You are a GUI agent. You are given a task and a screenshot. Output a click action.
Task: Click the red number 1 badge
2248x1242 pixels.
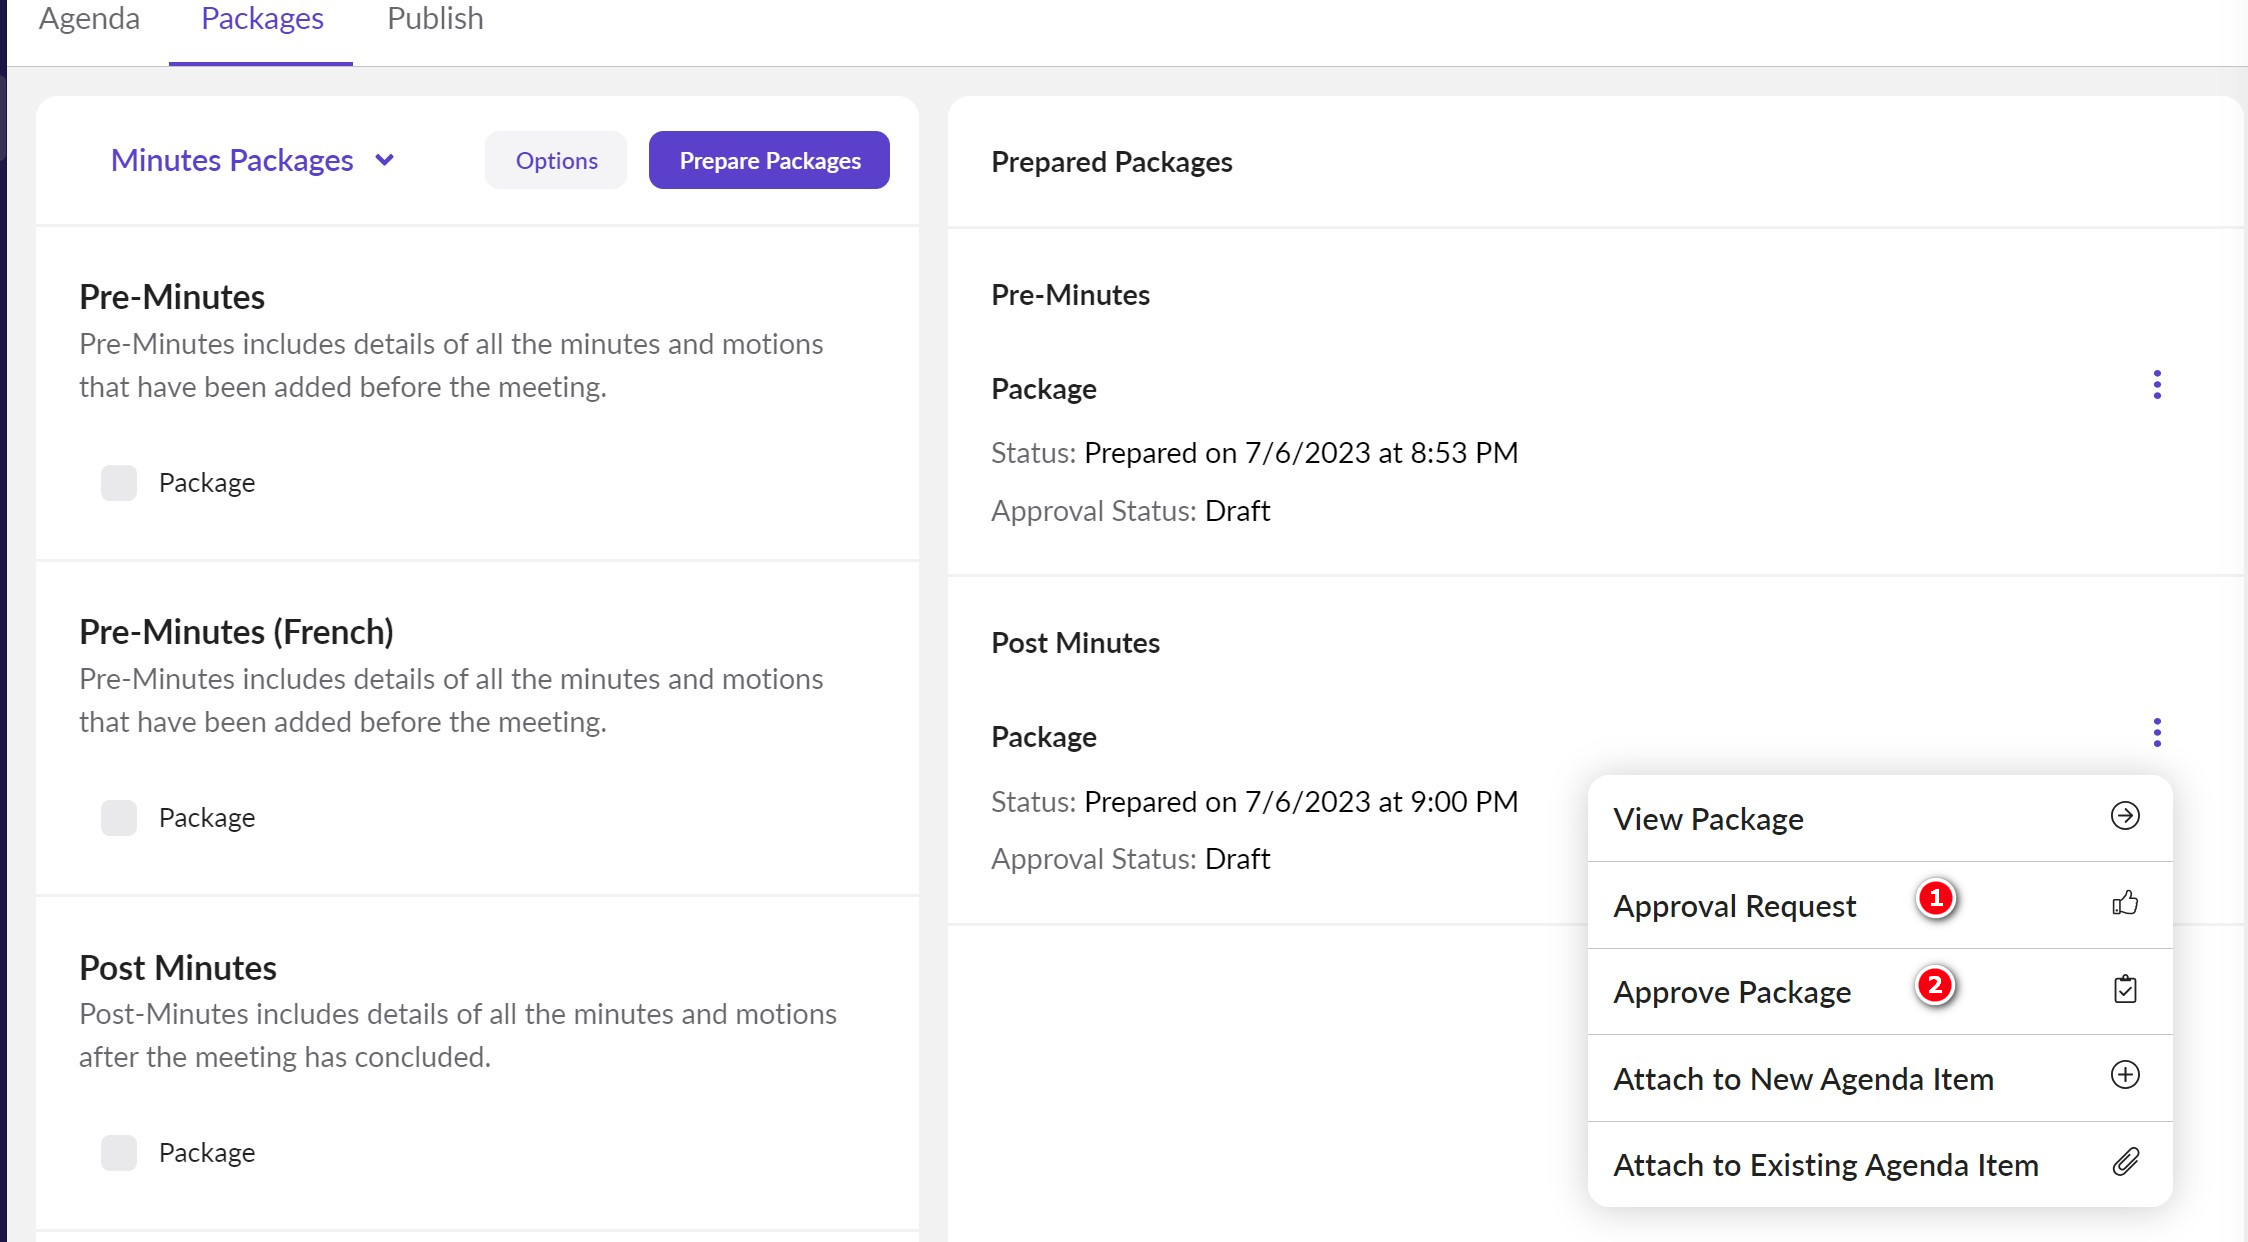pos(1935,898)
